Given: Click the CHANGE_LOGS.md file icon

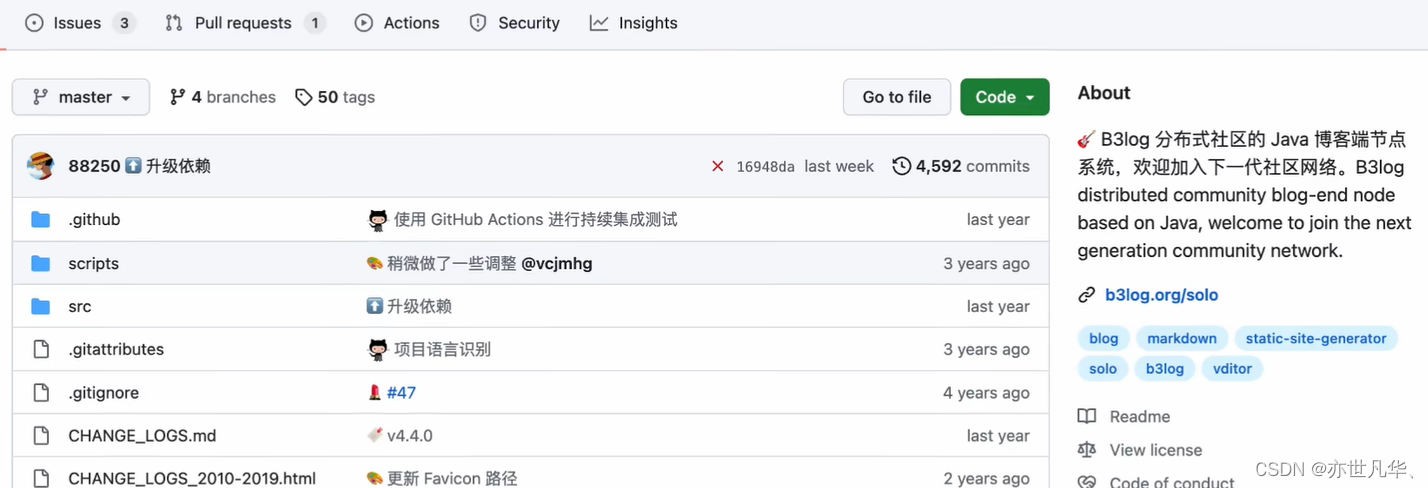Looking at the screenshot, I should click(41, 436).
